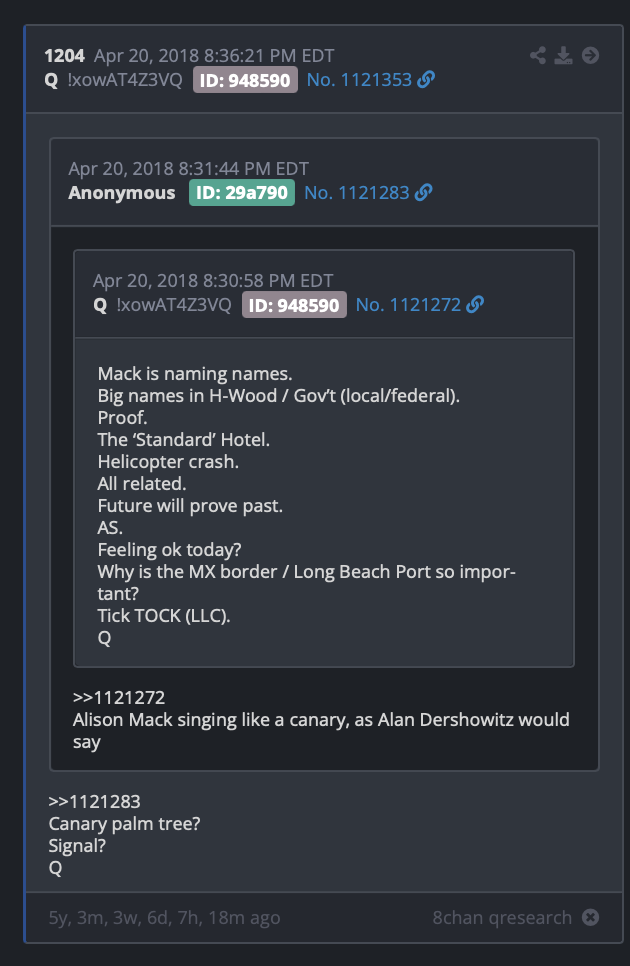
Task: Click the download icon on post 1204
Action: pyautogui.click(x=563, y=55)
